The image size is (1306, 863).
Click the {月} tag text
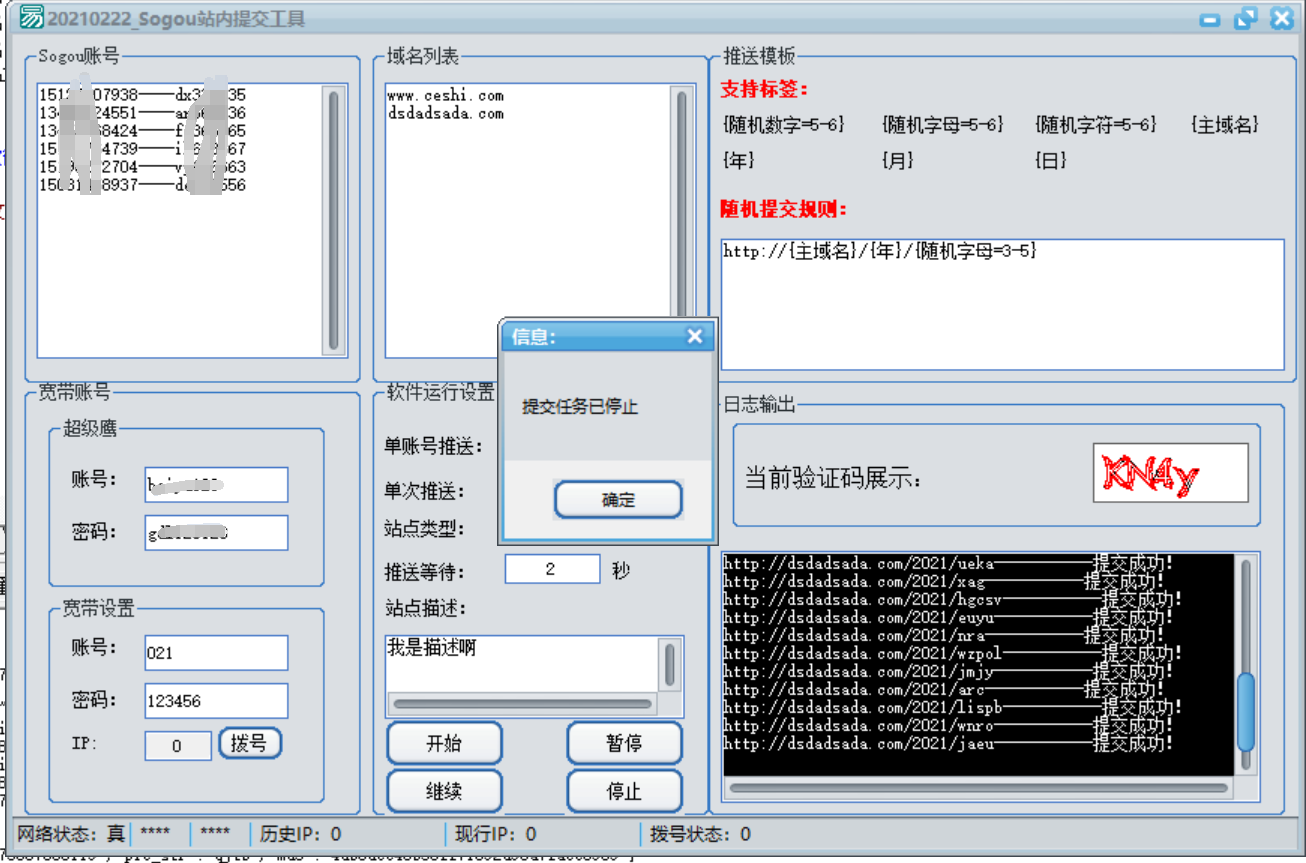coord(897,160)
